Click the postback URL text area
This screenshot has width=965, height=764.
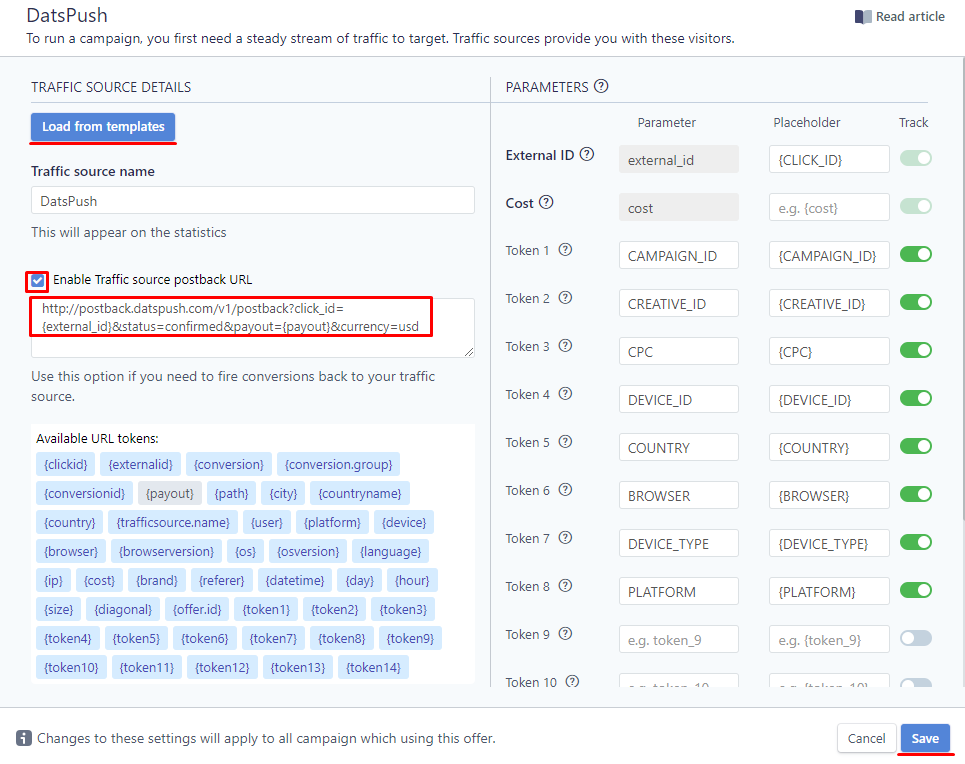pos(253,328)
